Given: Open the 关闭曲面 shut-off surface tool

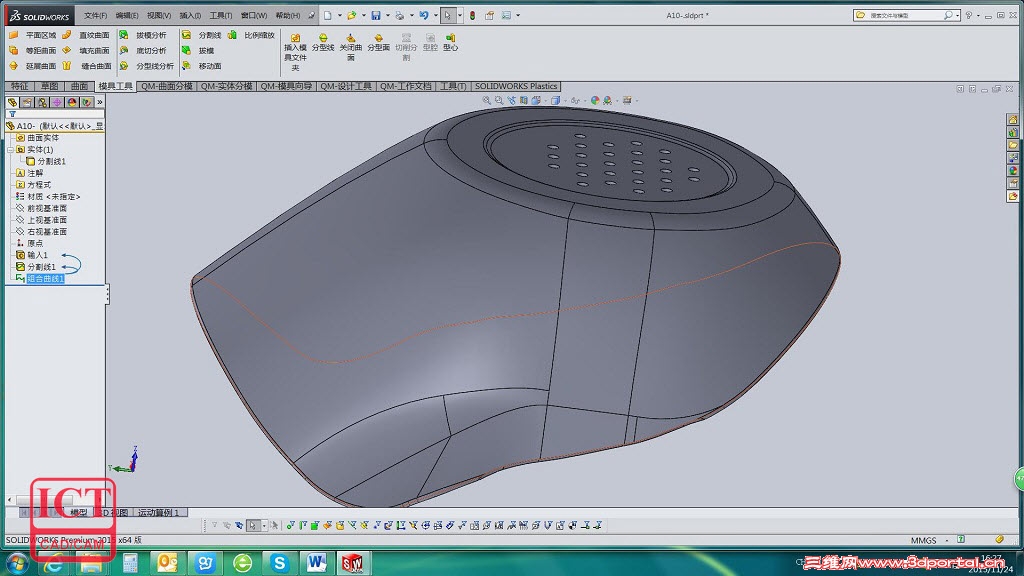Looking at the screenshot, I should coord(350,41).
